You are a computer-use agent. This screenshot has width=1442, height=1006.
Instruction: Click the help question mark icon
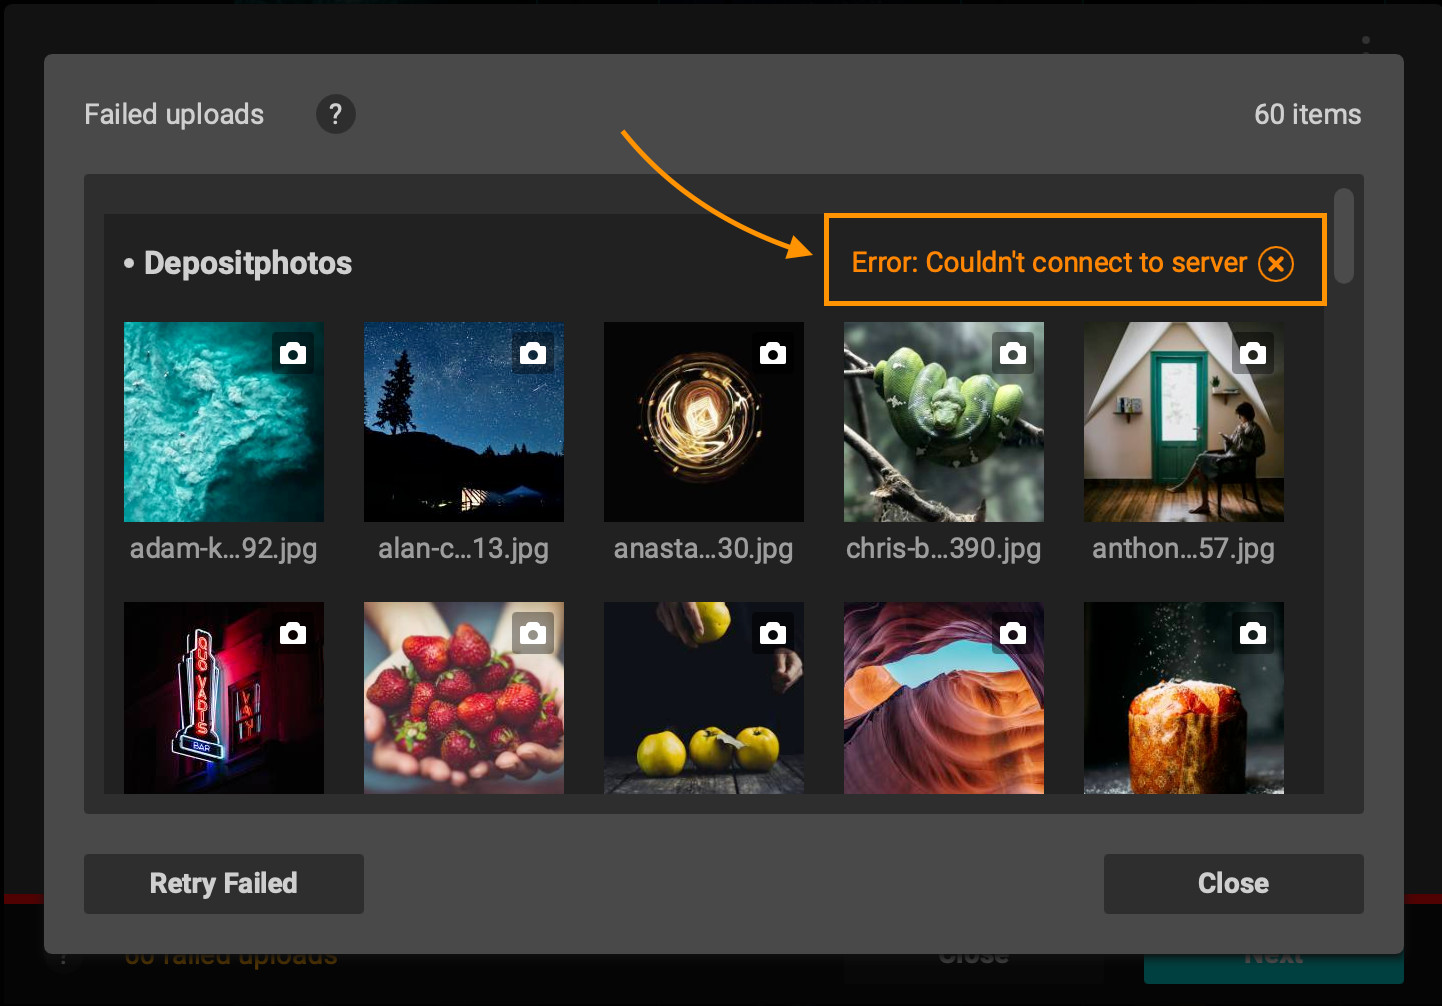point(336,114)
